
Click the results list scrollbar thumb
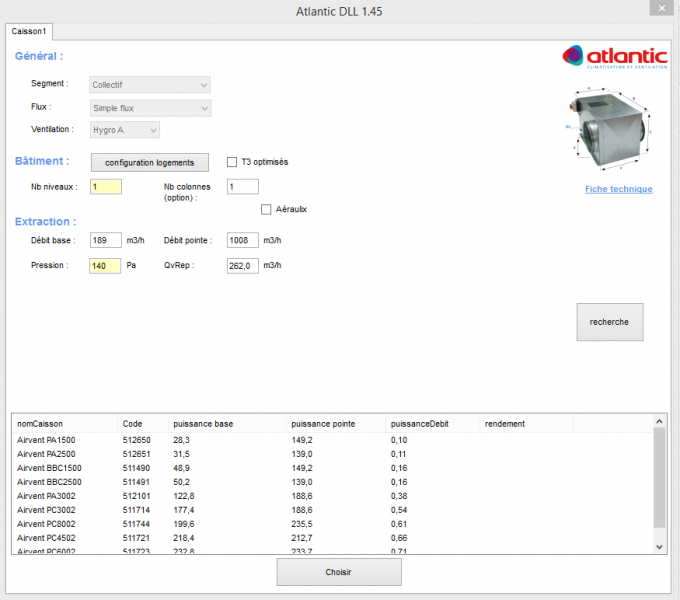[x=659, y=478]
